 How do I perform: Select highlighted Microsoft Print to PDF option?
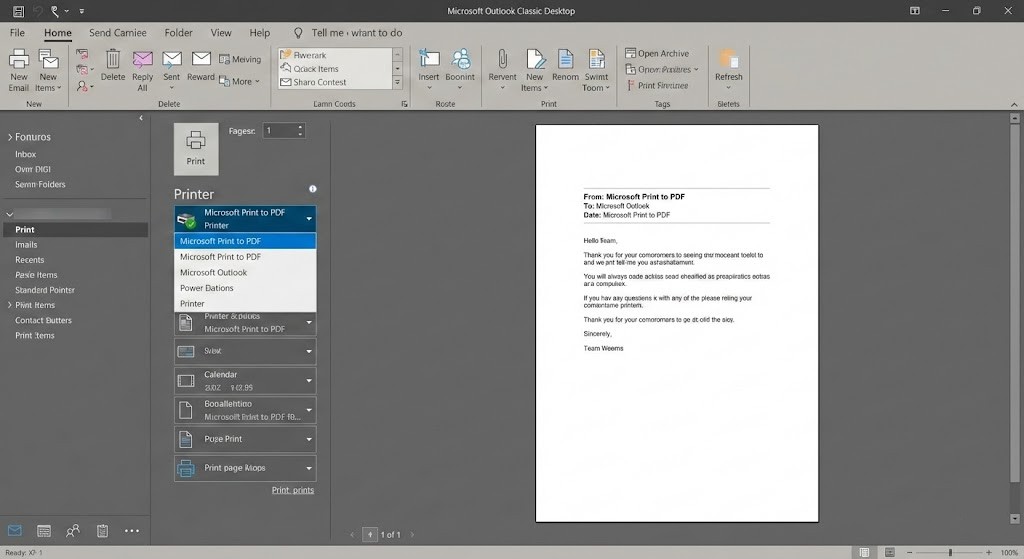(x=245, y=241)
